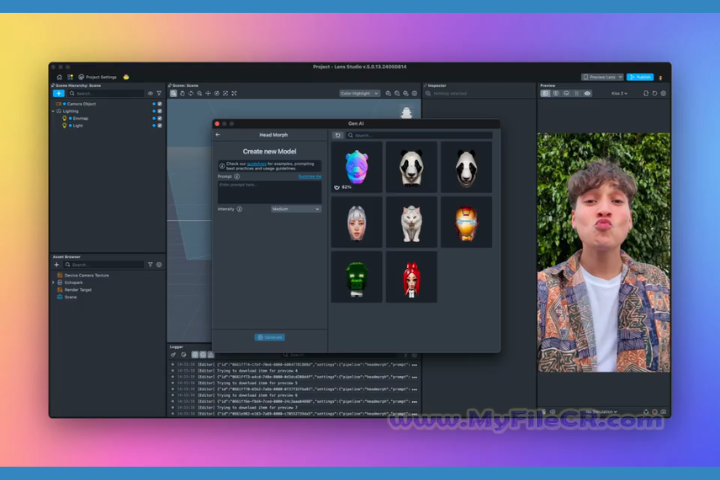Go back with the arrow in Head Morph
The image size is (720, 480).
point(218,135)
